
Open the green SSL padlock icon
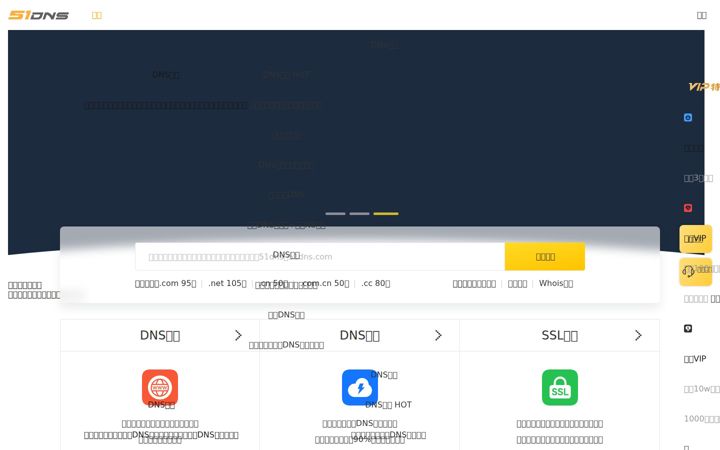(560, 387)
